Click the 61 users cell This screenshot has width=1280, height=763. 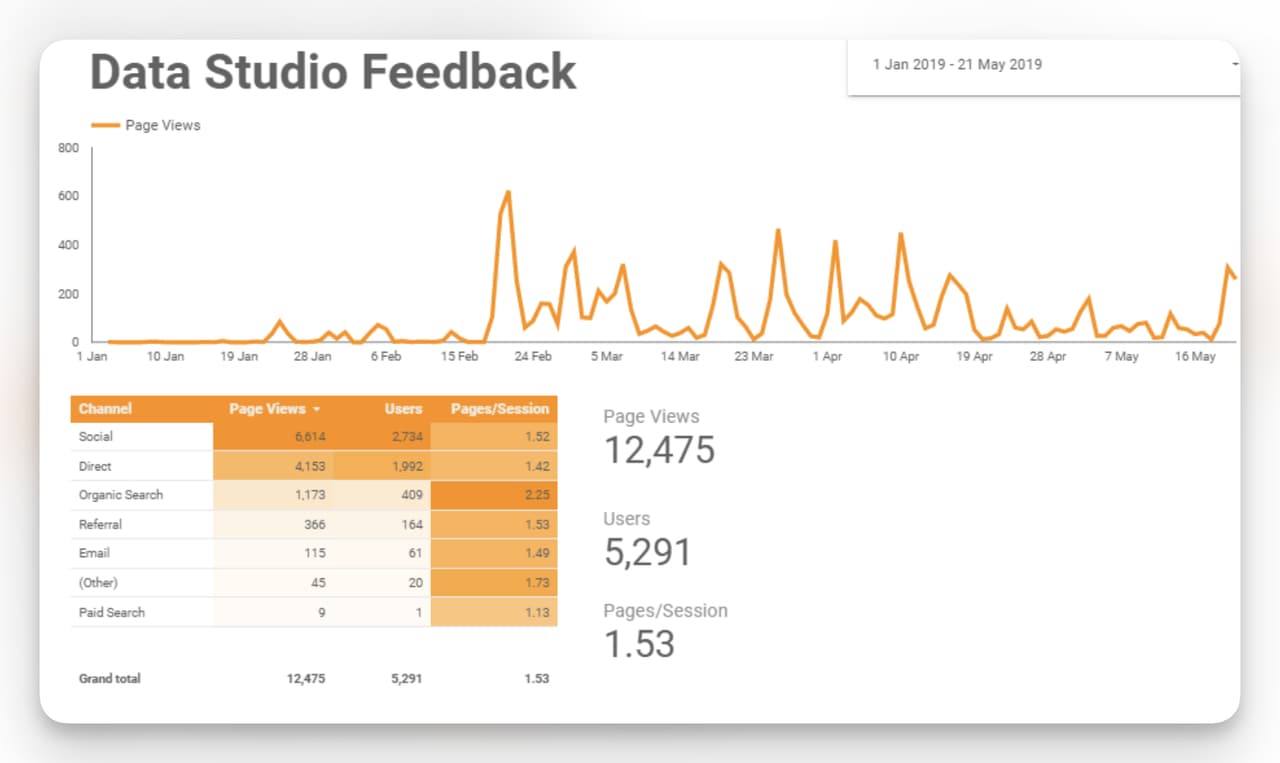pyautogui.click(x=382, y=553)
